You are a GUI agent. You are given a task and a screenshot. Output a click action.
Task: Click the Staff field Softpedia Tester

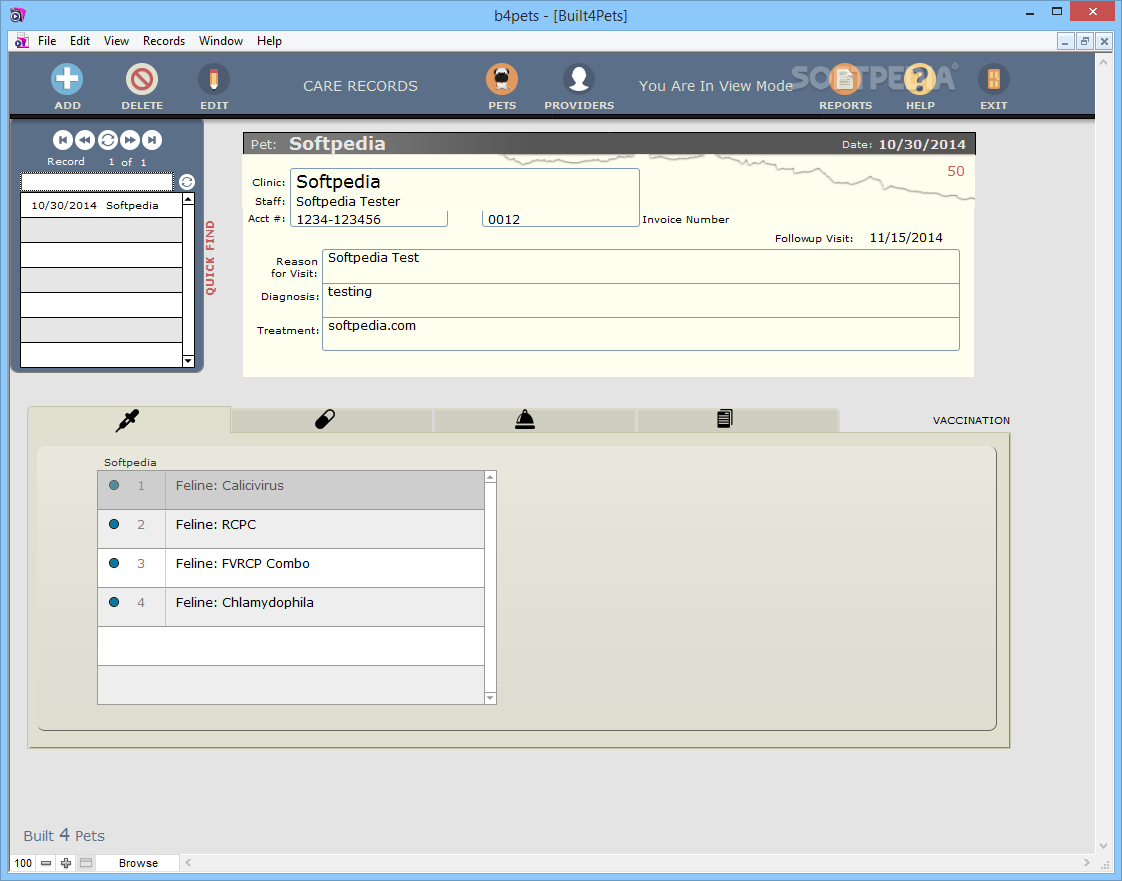[464, 202]
